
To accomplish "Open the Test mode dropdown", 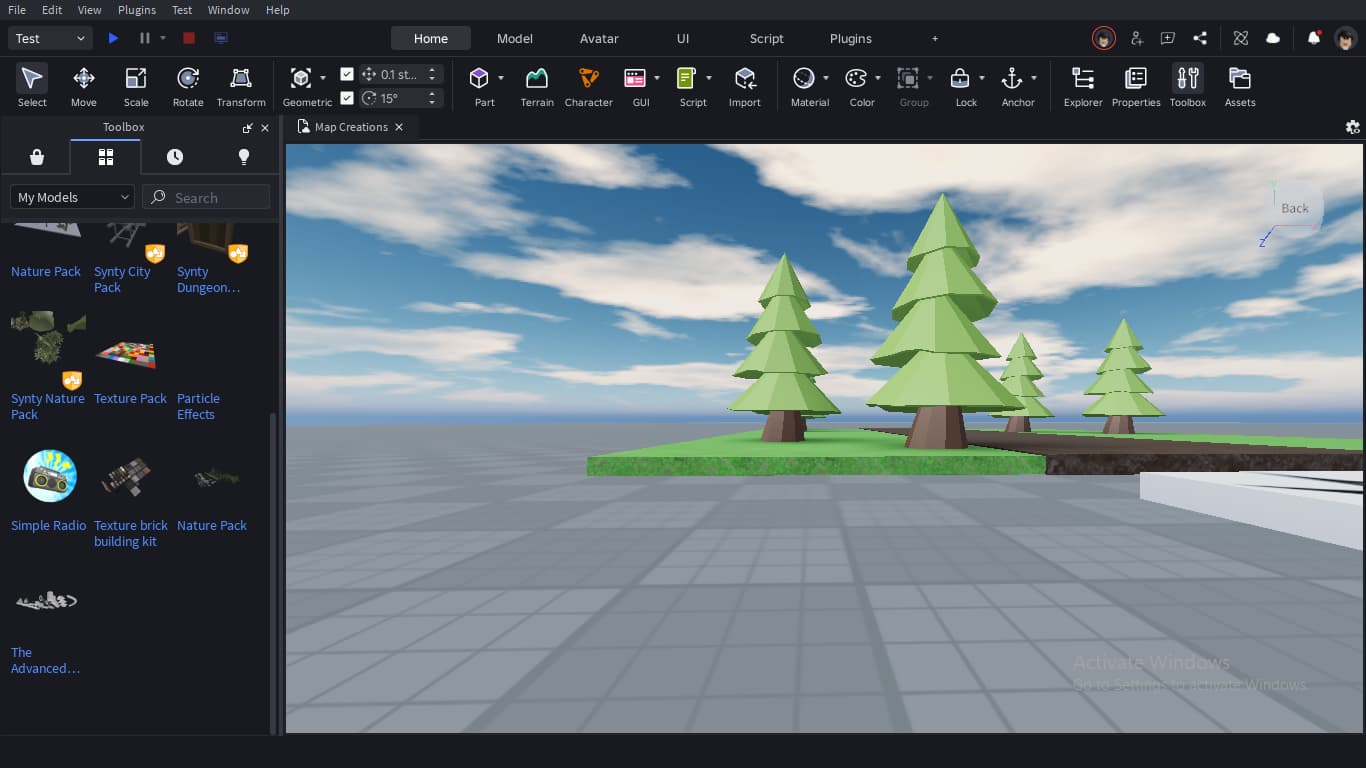I will click(50, 38).
